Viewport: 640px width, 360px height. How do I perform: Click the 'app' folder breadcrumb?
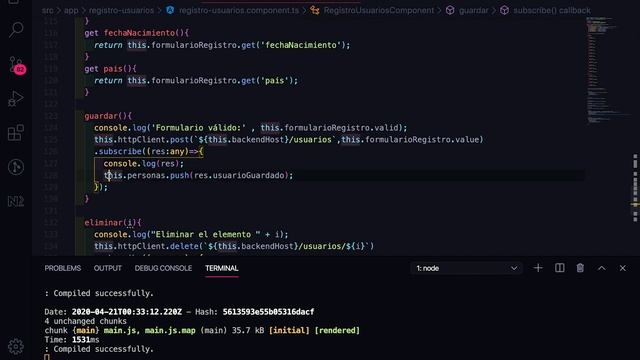(x=71, y=11)
